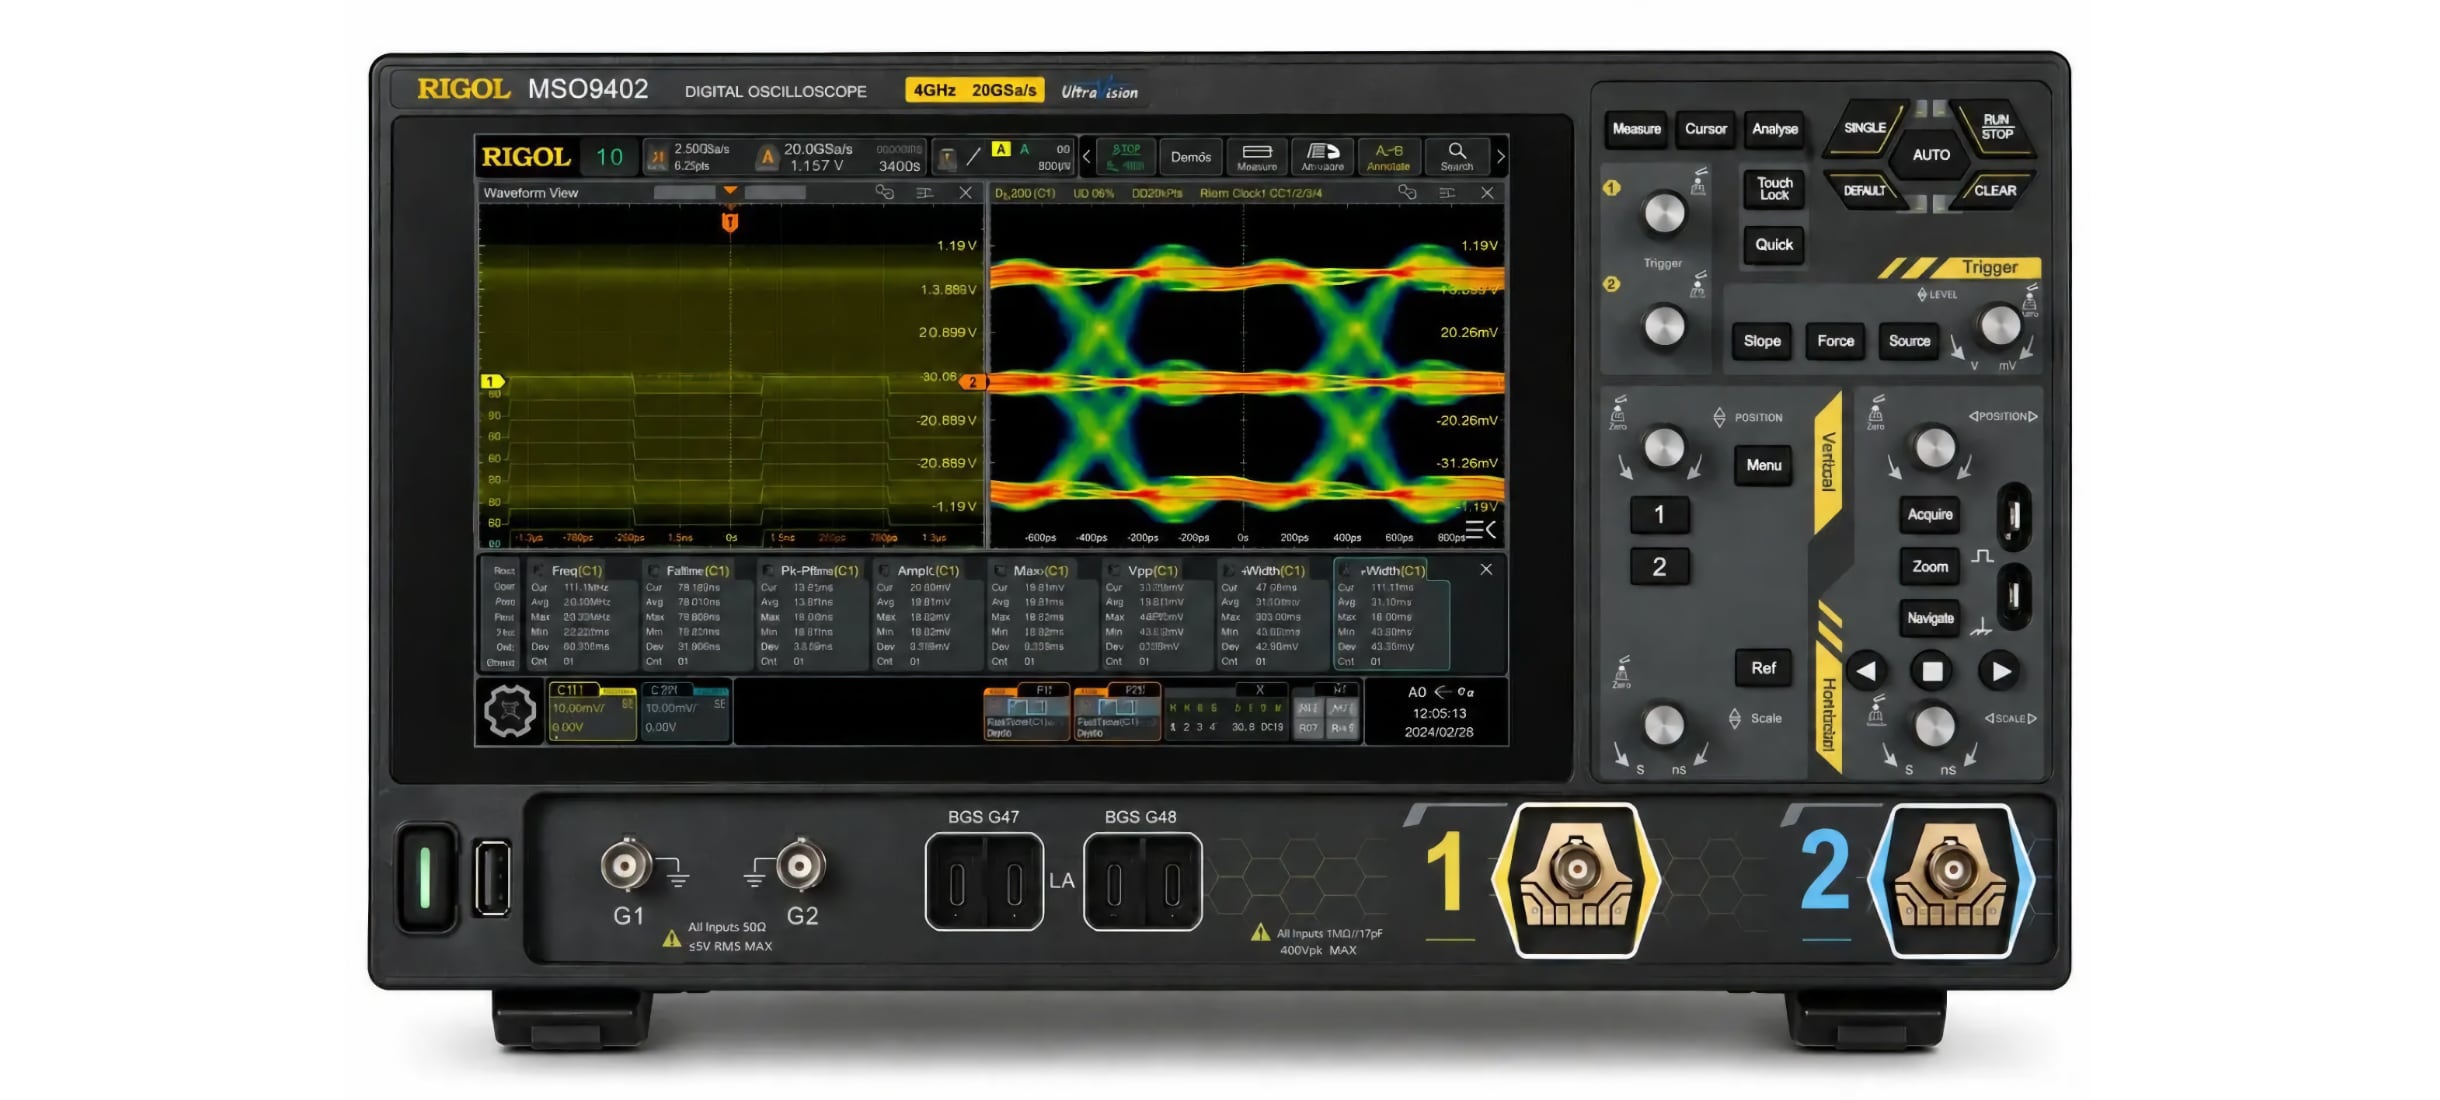This screenshot has height=1100, width=2440.
Task: Click the Navigate key
Action: (1930, 618)
